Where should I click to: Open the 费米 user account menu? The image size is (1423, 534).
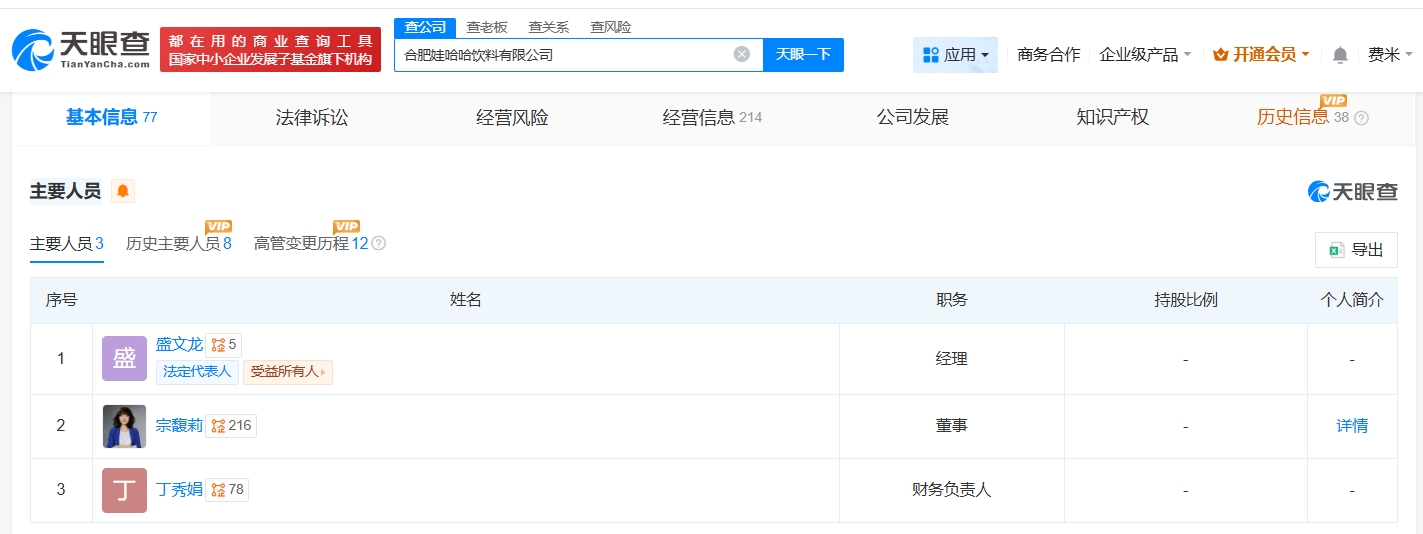(1390, 55)
